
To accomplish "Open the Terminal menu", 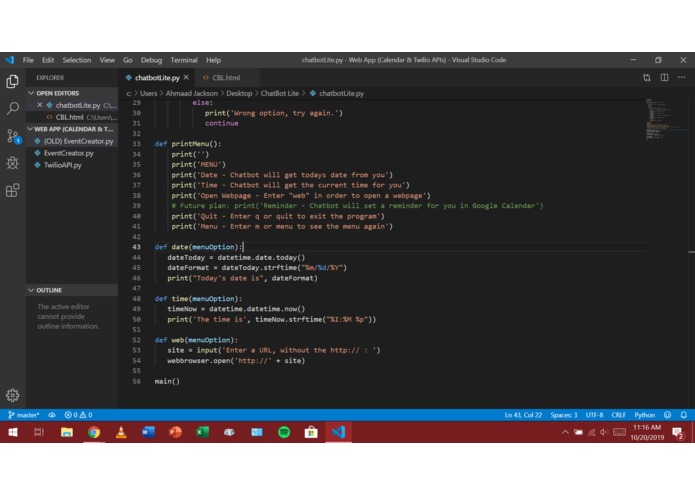I will [x=184, y=60].
